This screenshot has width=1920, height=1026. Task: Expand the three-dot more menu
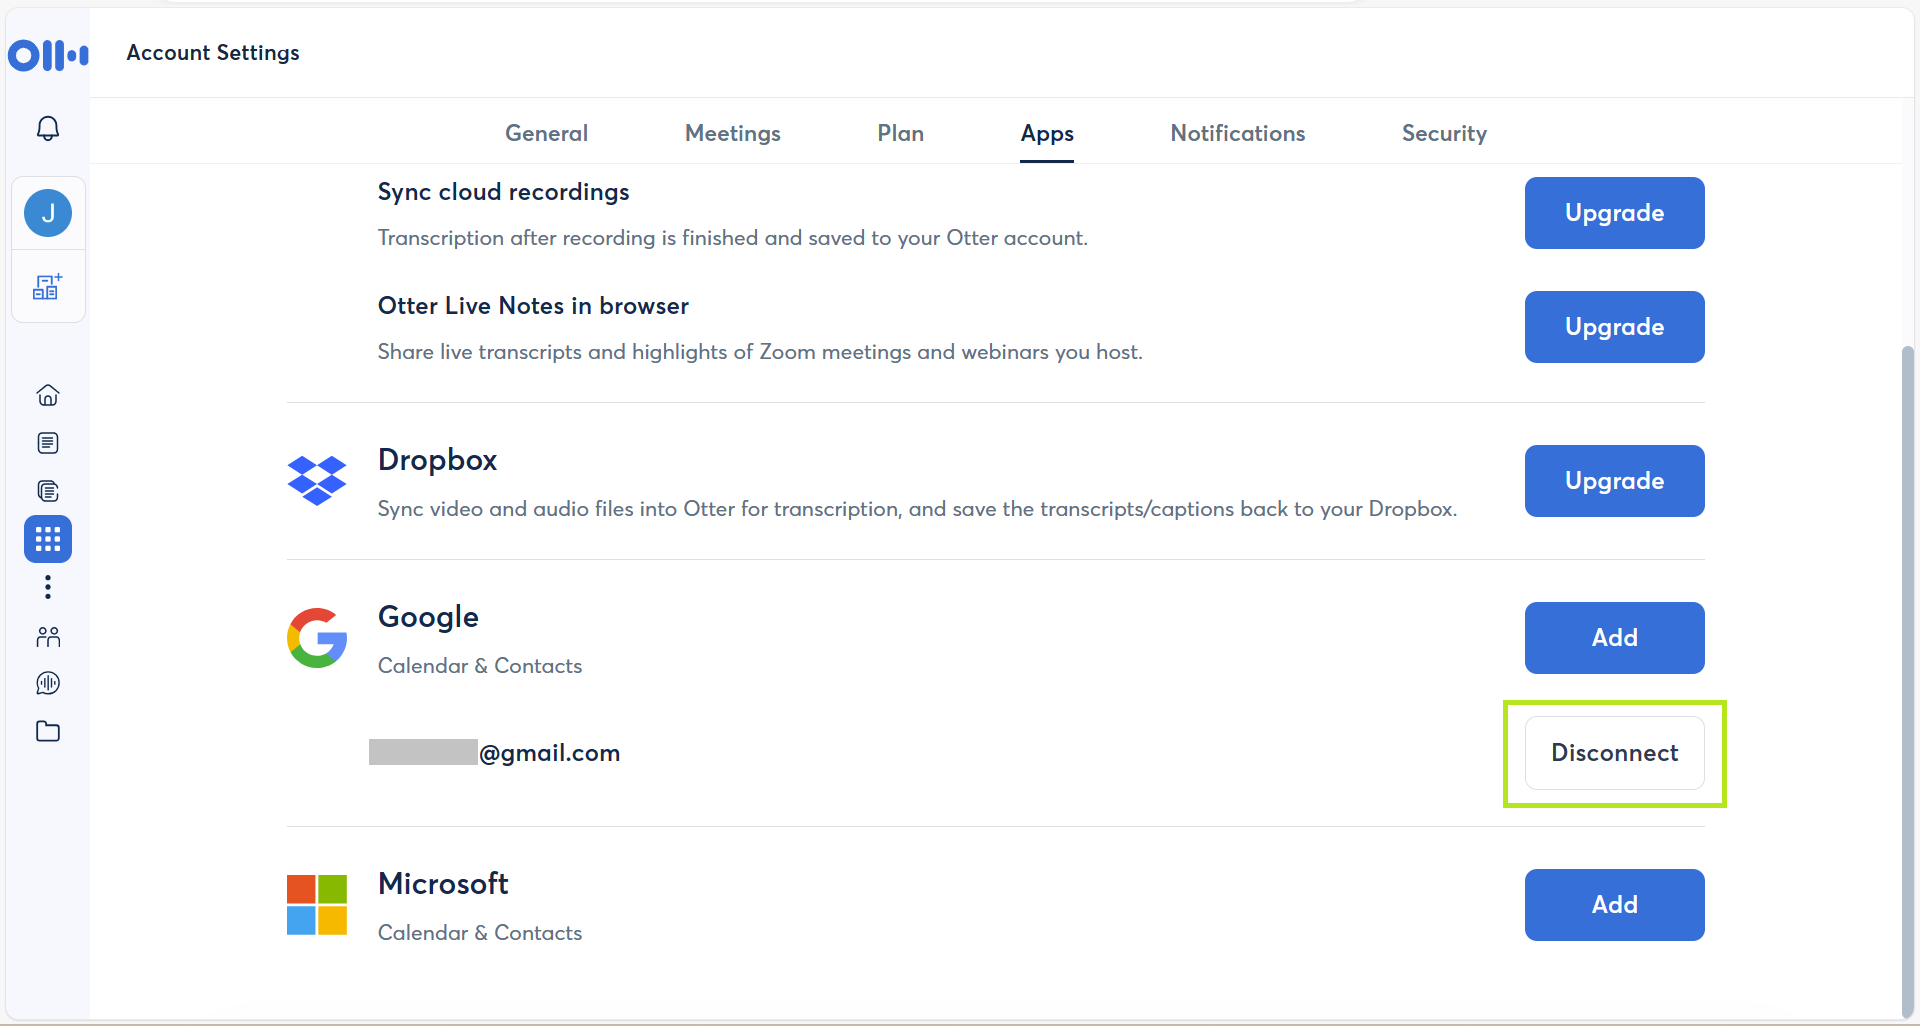pyautogui.click(x=47, y=587)
